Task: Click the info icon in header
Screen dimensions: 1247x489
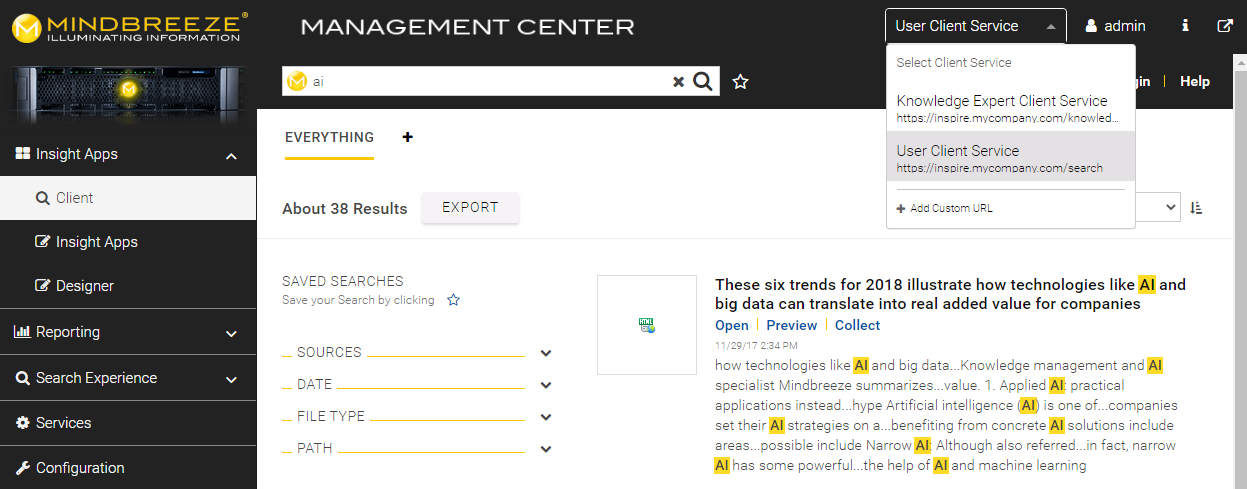Action: [1185, 26]
